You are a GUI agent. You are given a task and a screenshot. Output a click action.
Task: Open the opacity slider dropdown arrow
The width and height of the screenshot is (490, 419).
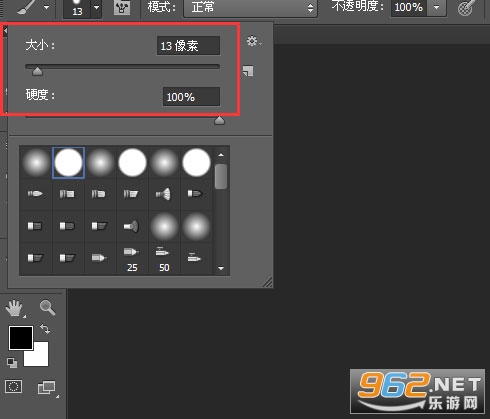point(437,7)
